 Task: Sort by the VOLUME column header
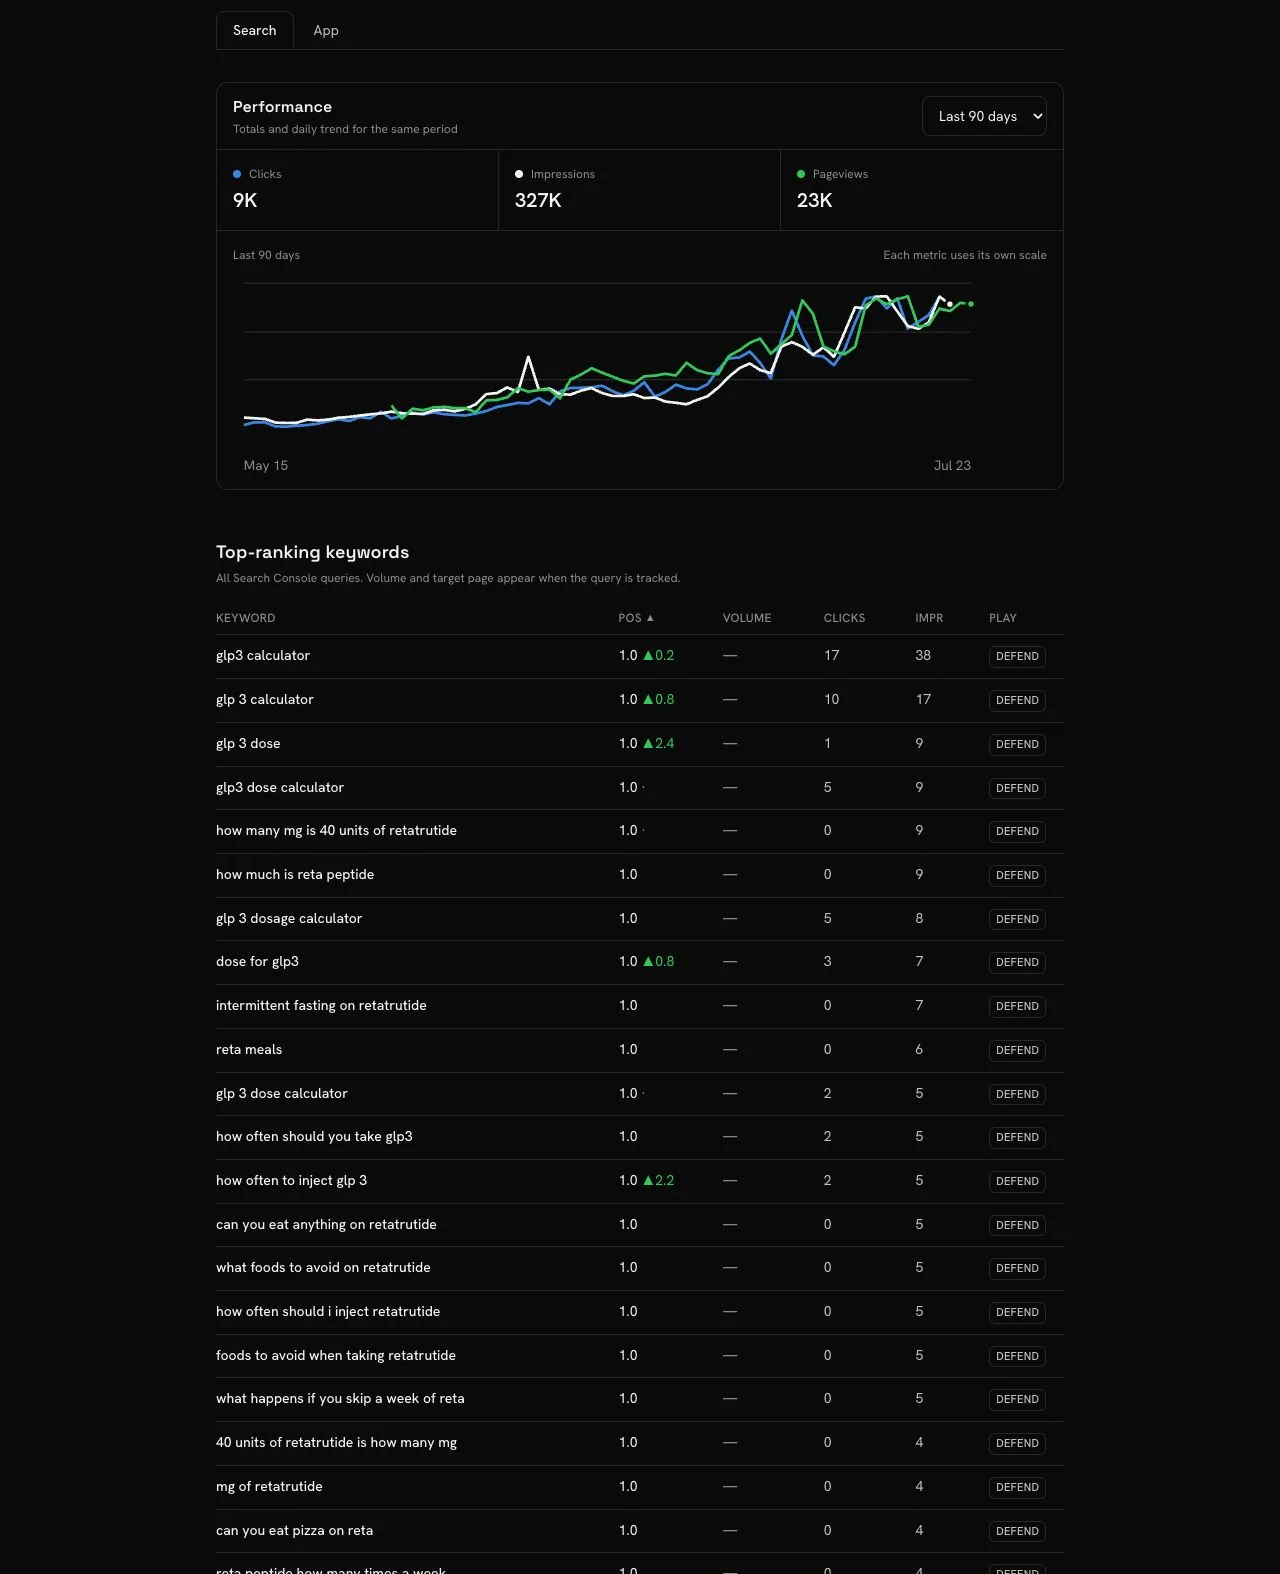747,618
